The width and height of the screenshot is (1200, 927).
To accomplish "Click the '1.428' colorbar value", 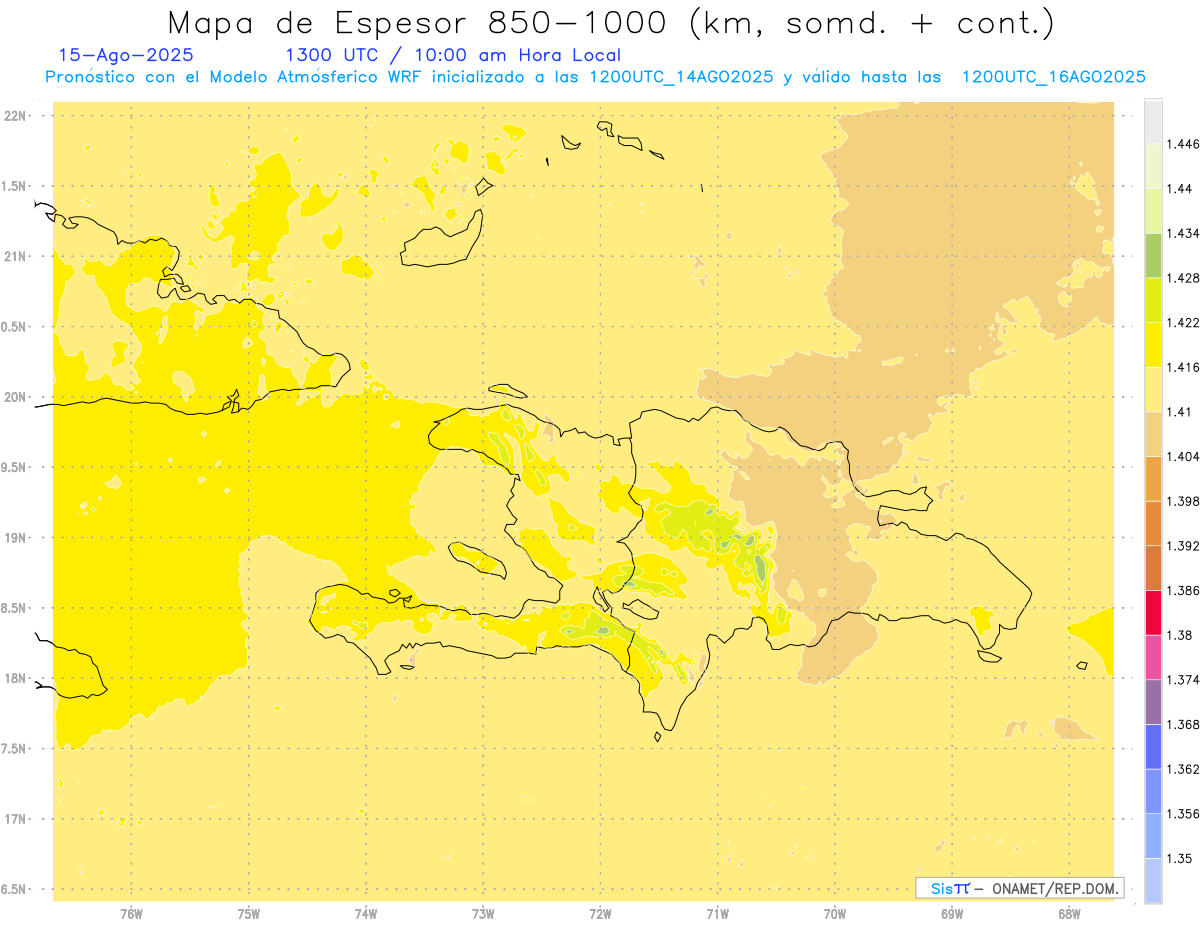I will [x=1184, y=278].
